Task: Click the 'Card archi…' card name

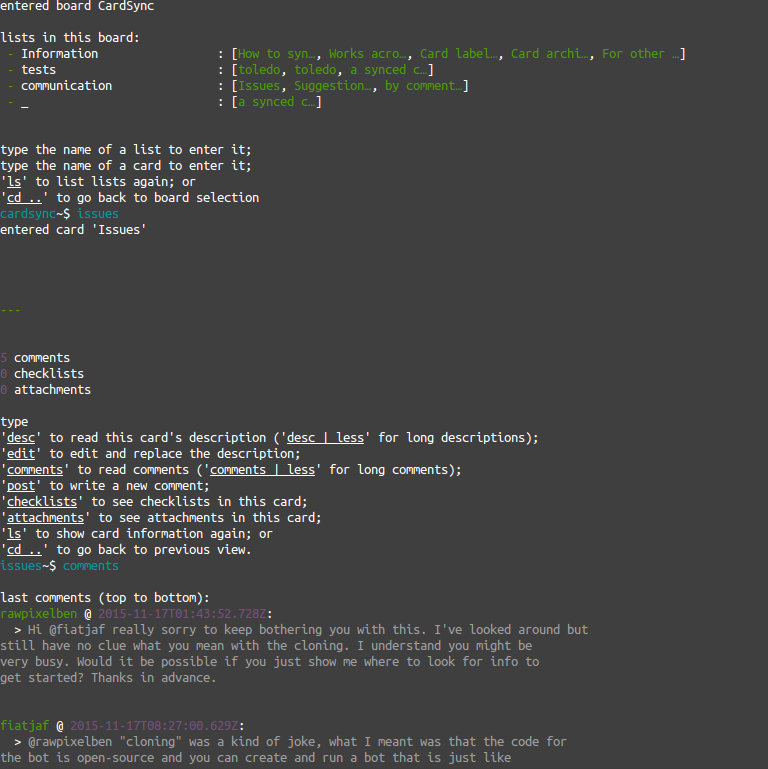Action: point(550,54)
